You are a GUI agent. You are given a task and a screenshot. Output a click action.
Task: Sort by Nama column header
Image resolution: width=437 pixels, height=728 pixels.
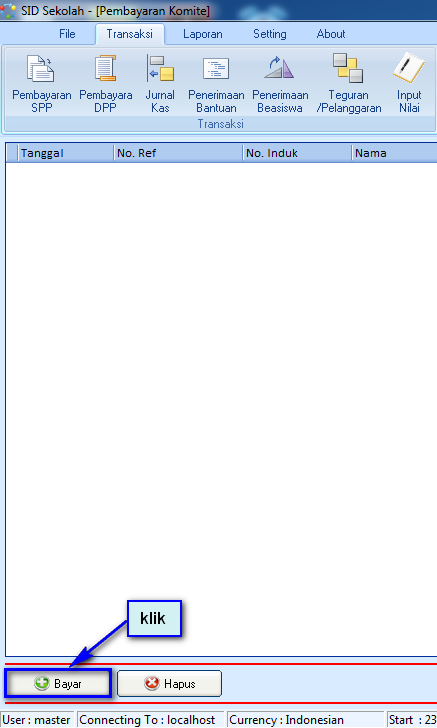[395, 153]
